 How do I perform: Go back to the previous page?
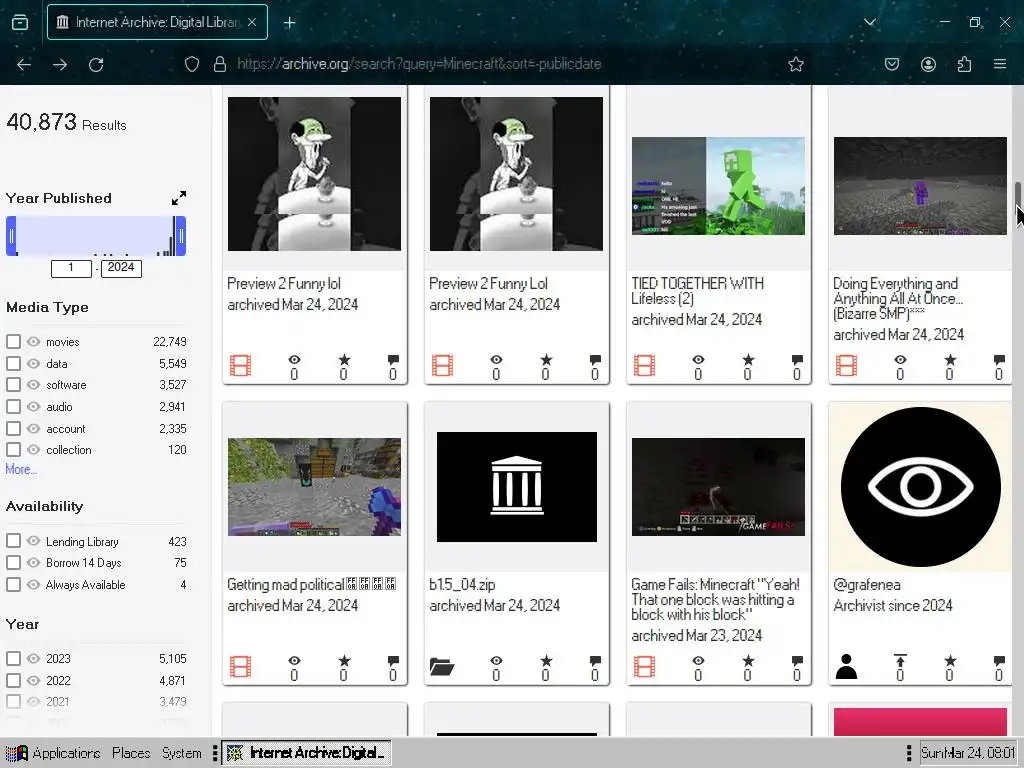pos(24,64)
